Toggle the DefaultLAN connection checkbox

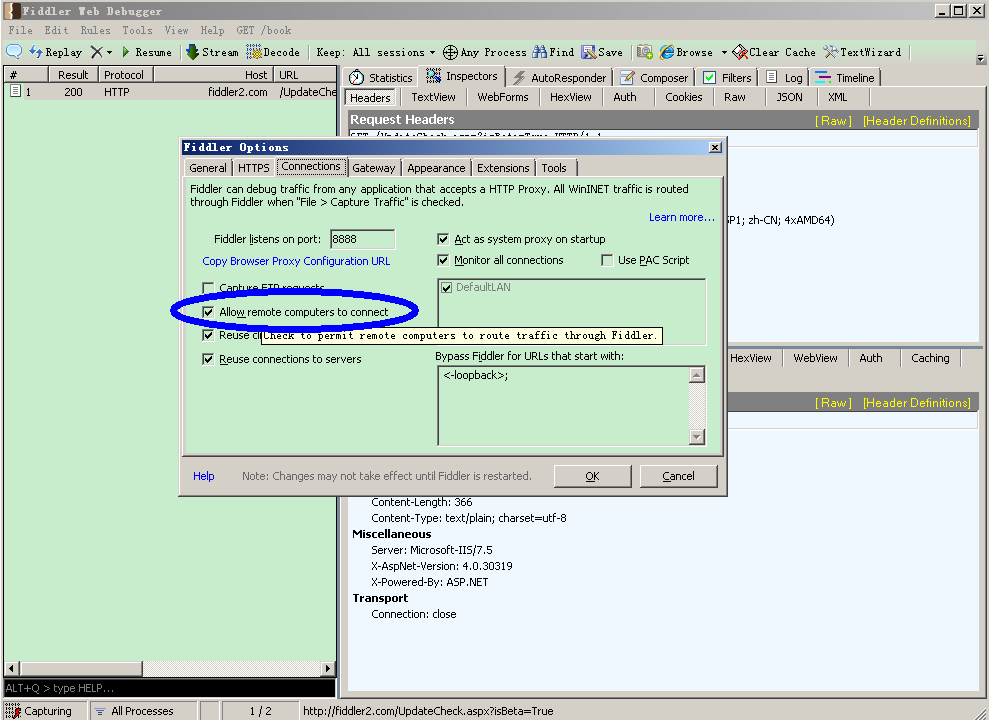coord(447,287)
